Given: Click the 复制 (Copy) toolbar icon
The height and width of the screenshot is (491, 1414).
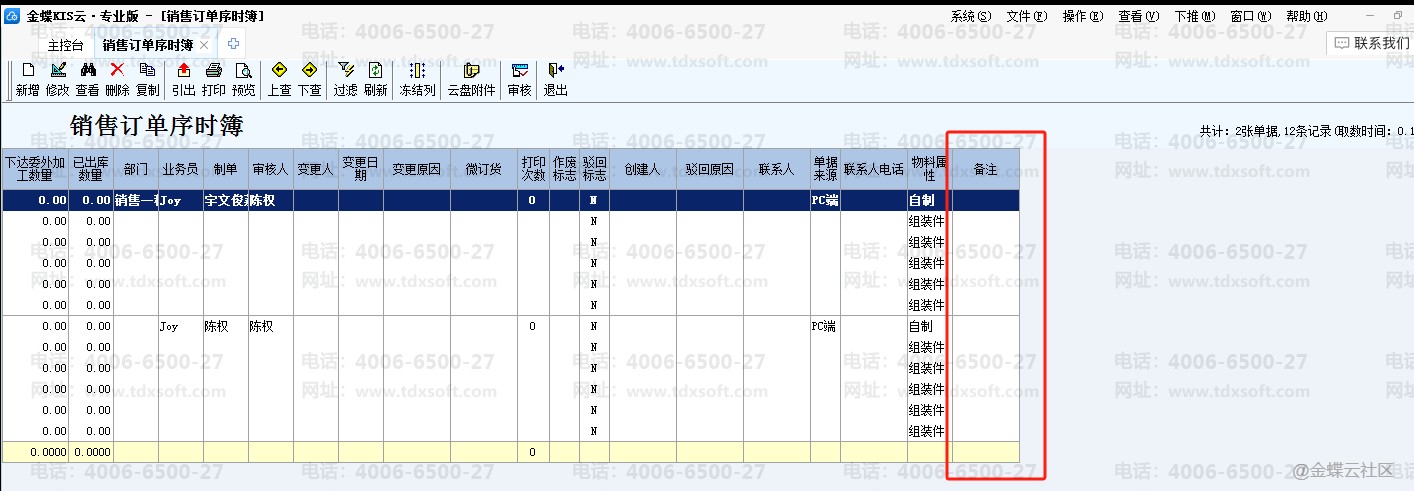Looking at the screenshot, I should pos(147,70).
